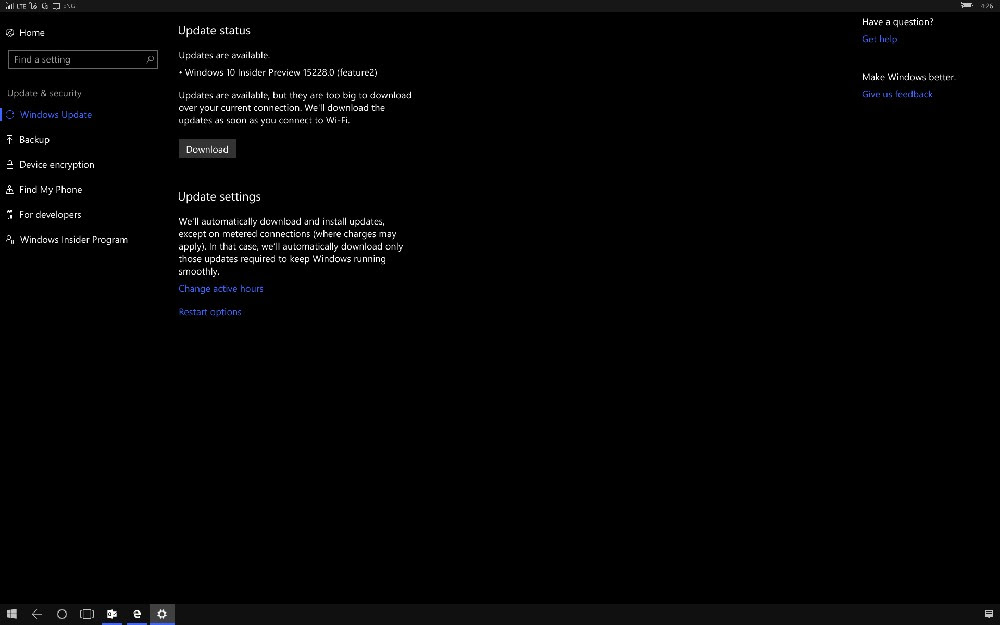1000x625 pixels.
Task: Select Windows Update in sidebar
Action: point(55,115)
